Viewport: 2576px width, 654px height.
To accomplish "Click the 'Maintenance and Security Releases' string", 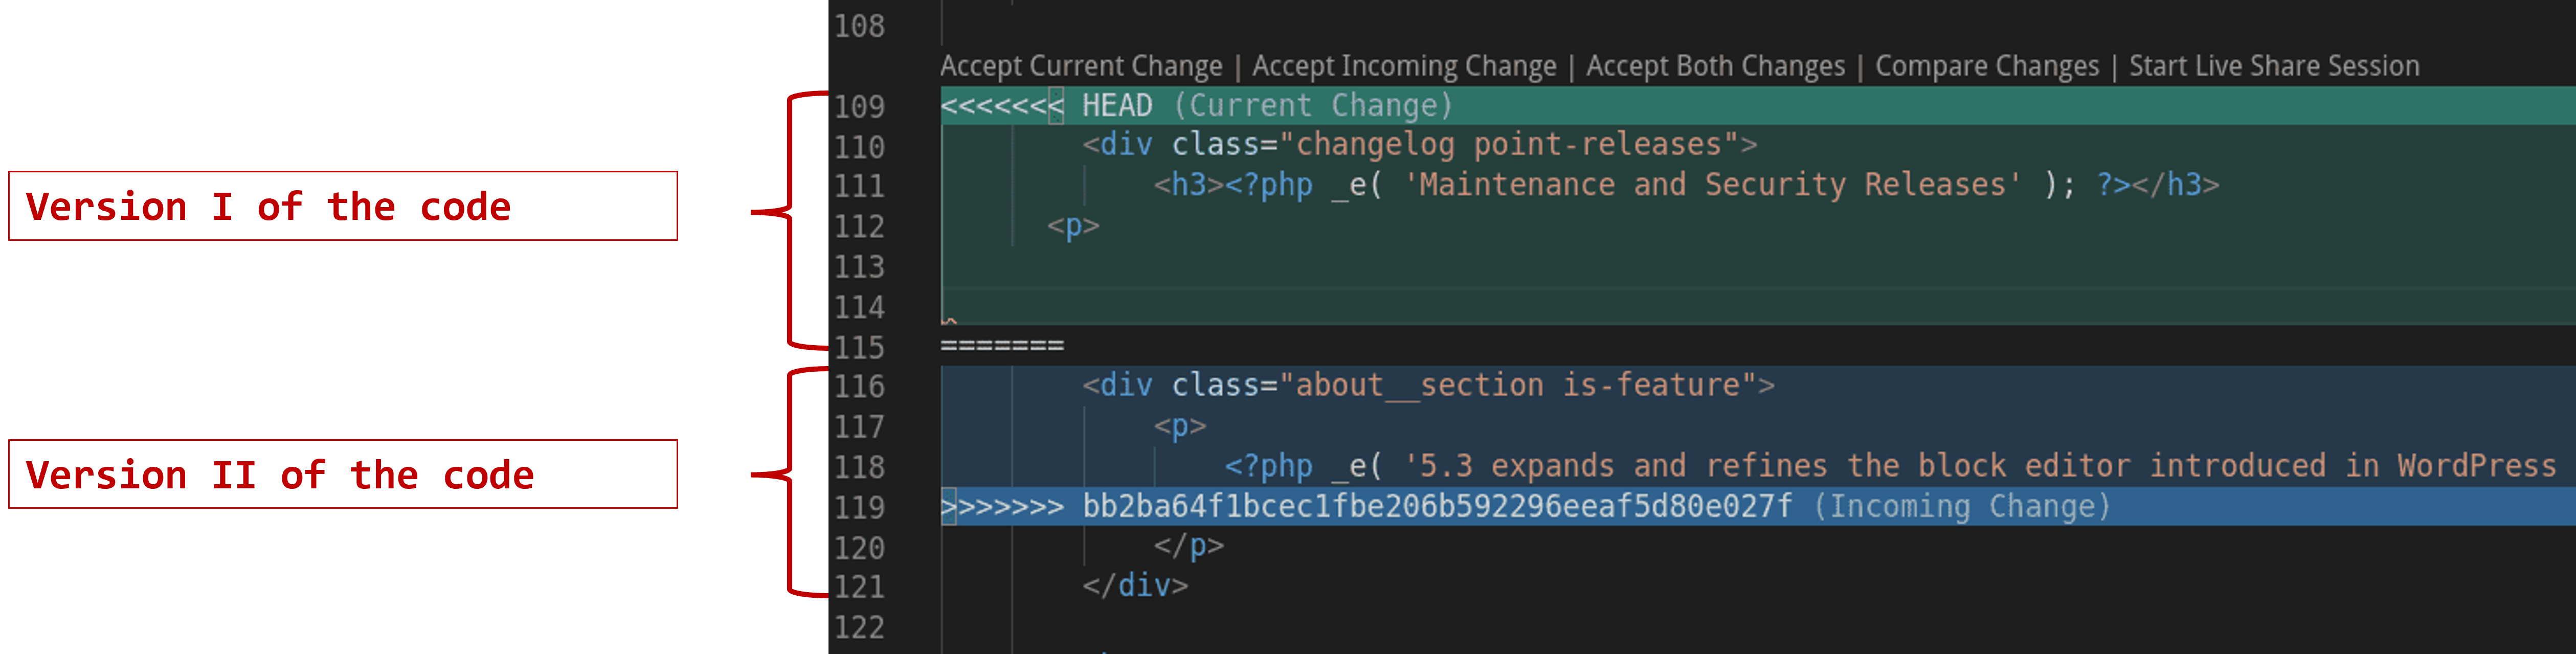I will coord(1711,185).
